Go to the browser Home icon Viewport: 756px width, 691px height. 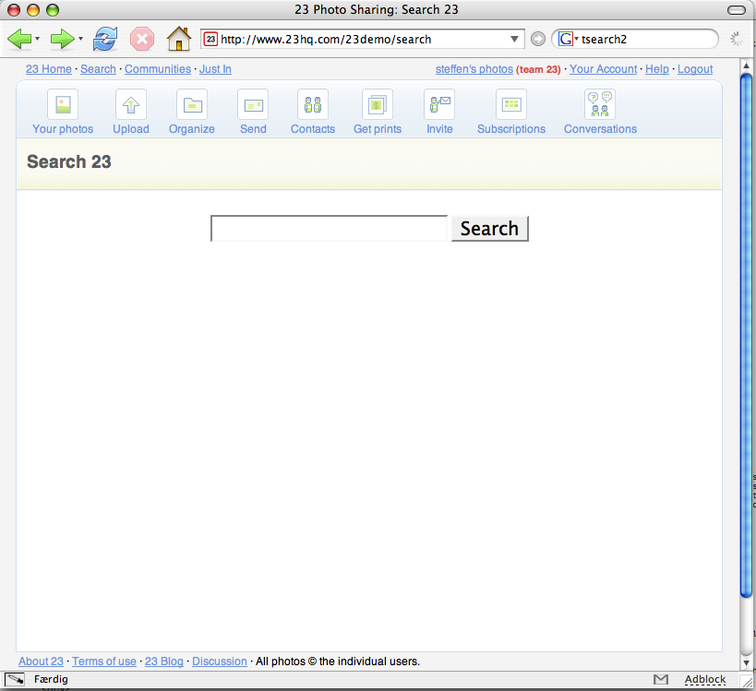(x=179, y=39)
